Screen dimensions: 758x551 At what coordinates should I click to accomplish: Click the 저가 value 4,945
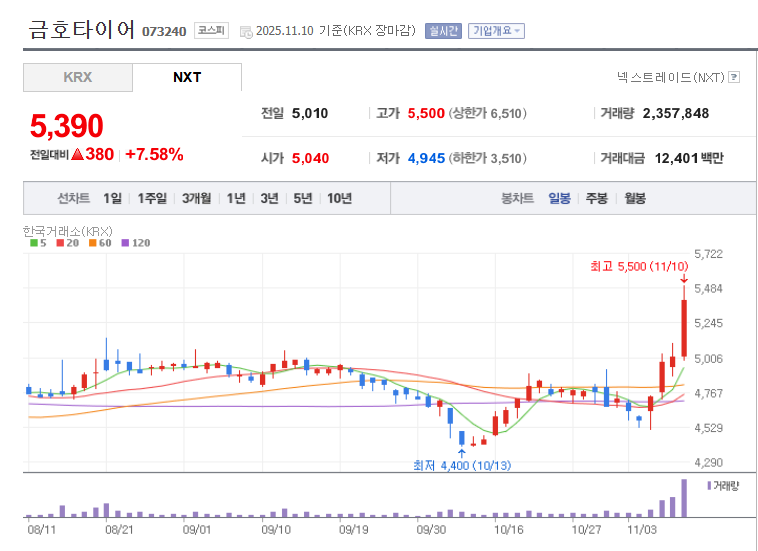coord(426,158)
